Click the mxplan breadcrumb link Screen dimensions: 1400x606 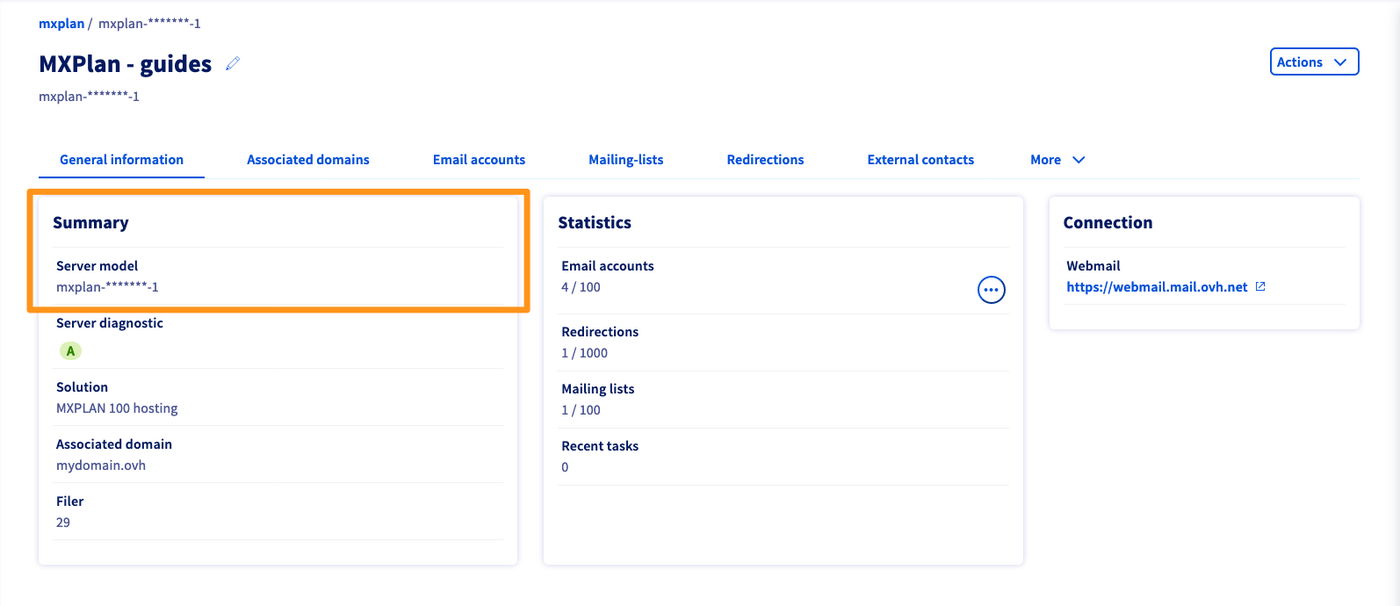click(x=61, y=23)
